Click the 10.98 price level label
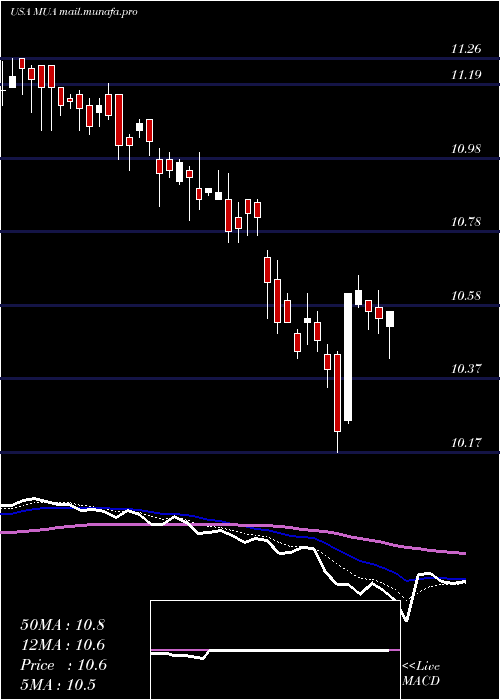The image size is (500, 700). tap(466, 149)
